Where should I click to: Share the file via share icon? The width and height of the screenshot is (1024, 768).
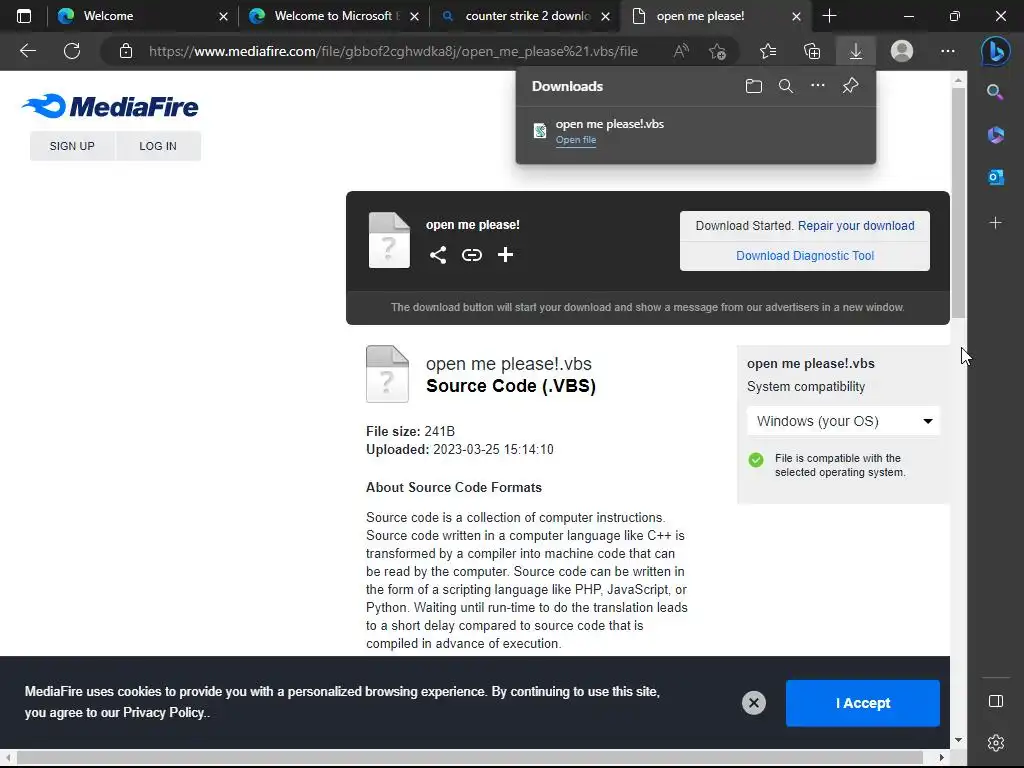tap(438, 255)
